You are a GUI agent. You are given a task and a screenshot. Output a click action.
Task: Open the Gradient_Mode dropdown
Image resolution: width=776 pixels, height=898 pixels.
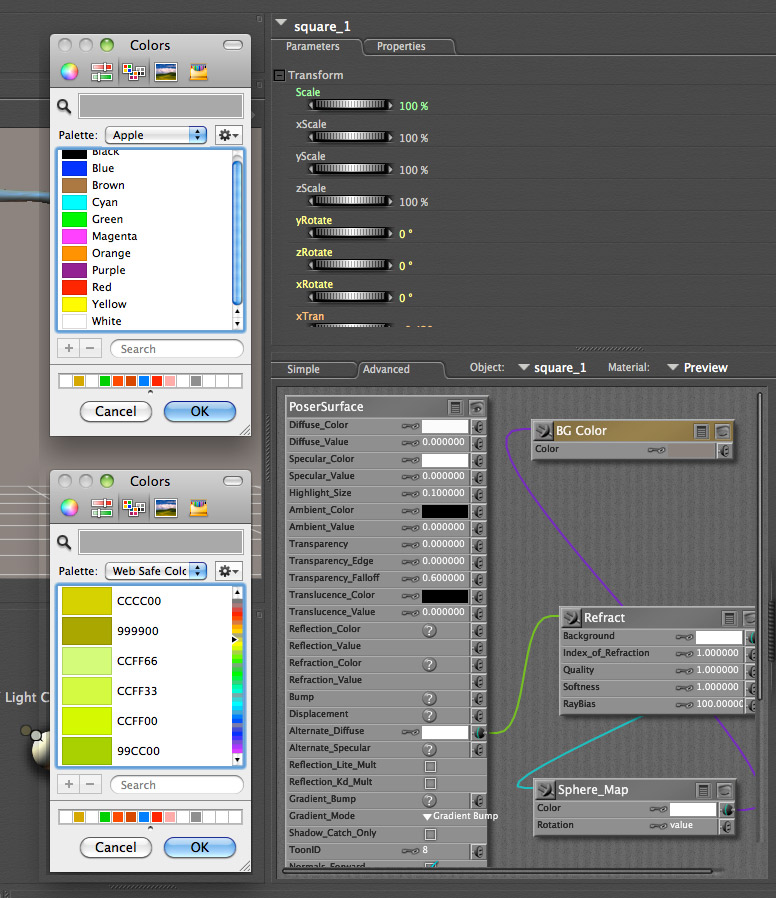[x=460, y=816]
